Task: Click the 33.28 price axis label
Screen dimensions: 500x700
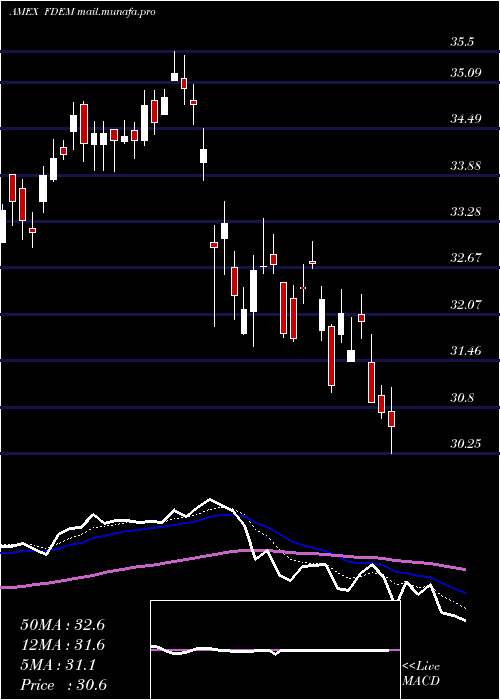Action: 466,211
